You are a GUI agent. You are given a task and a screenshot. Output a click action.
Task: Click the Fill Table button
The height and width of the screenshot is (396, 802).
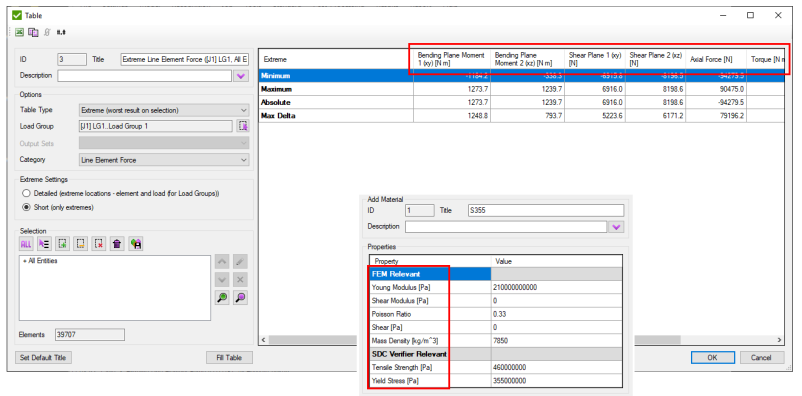[230, 358]
